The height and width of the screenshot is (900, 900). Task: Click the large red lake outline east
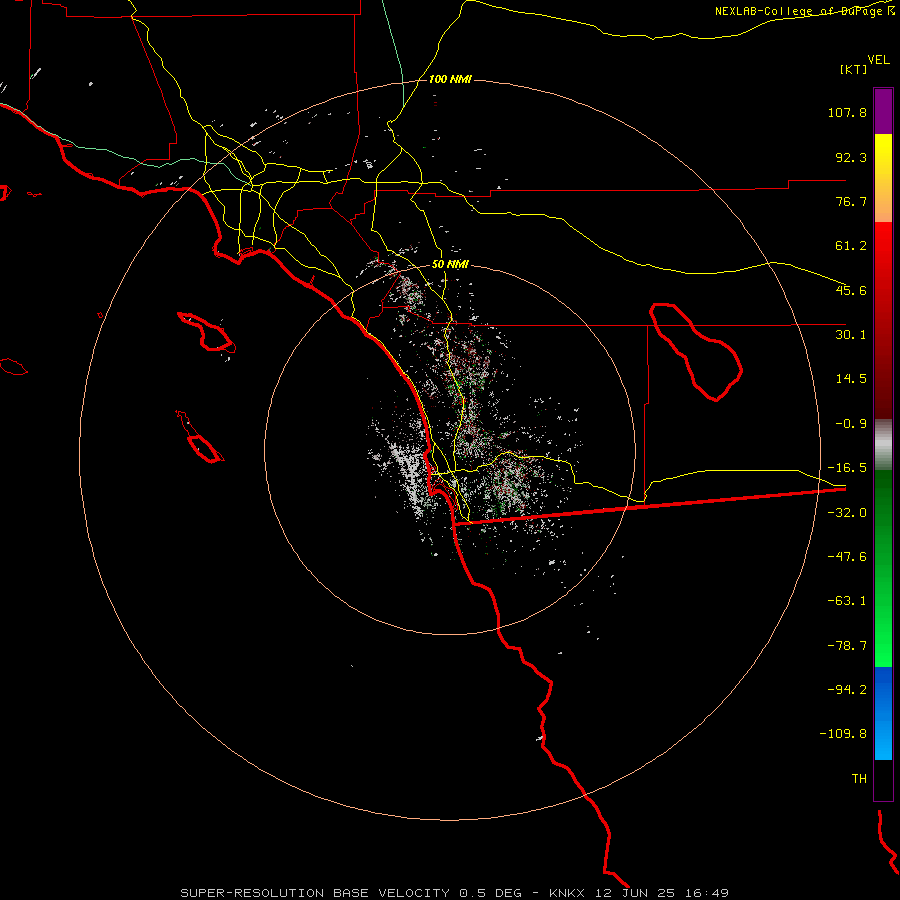coord(696,351)
